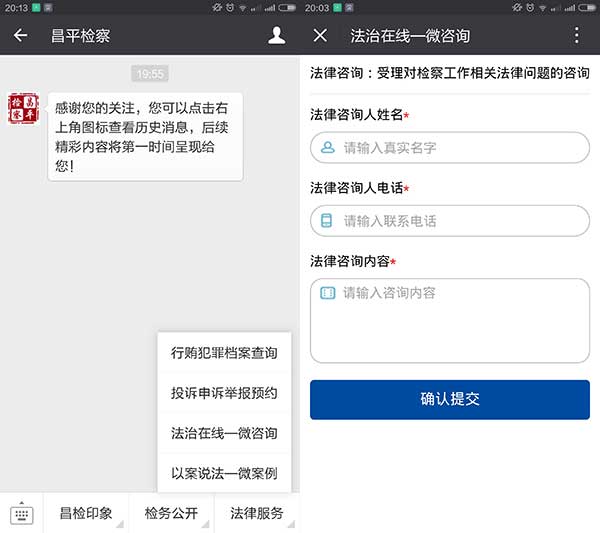Tap the 法治在线—微咨询 page title

tap(410, 36)
